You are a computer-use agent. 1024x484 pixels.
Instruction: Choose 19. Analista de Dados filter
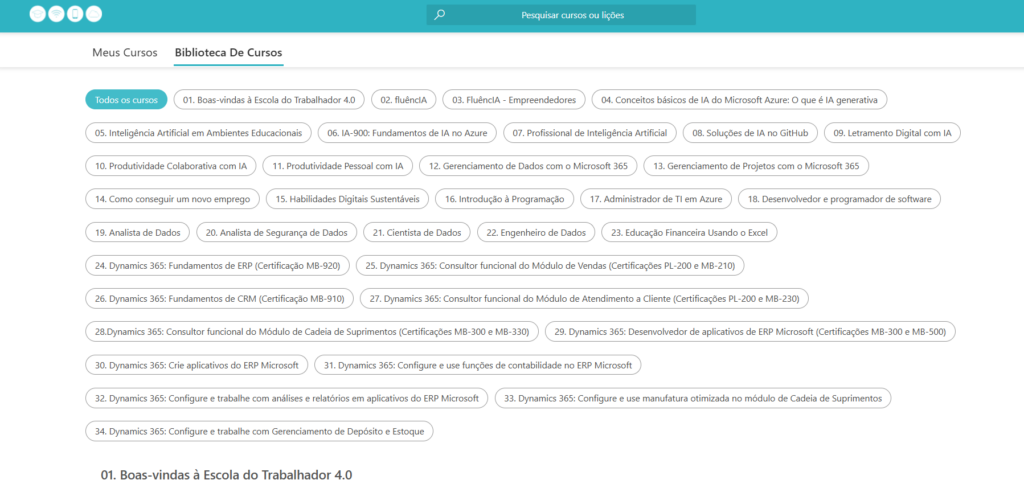[138, 232]
